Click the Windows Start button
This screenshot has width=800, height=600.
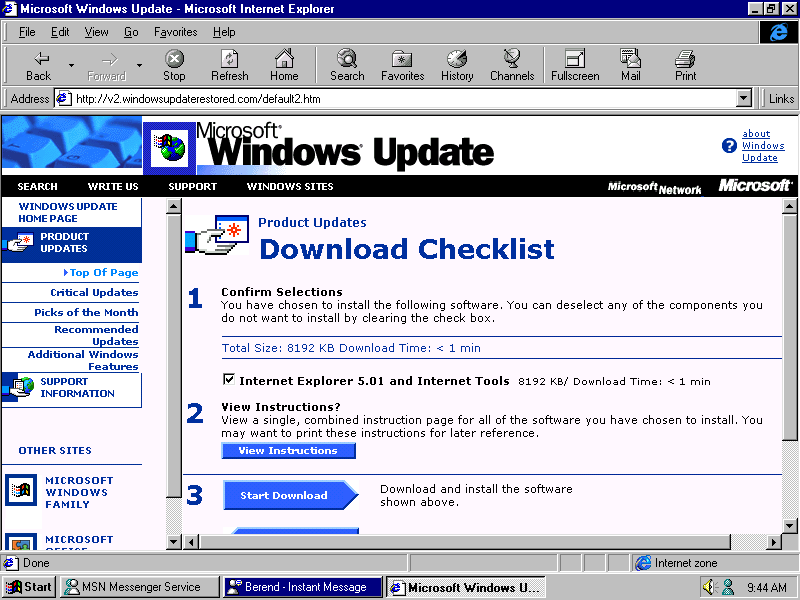[29, 587]
